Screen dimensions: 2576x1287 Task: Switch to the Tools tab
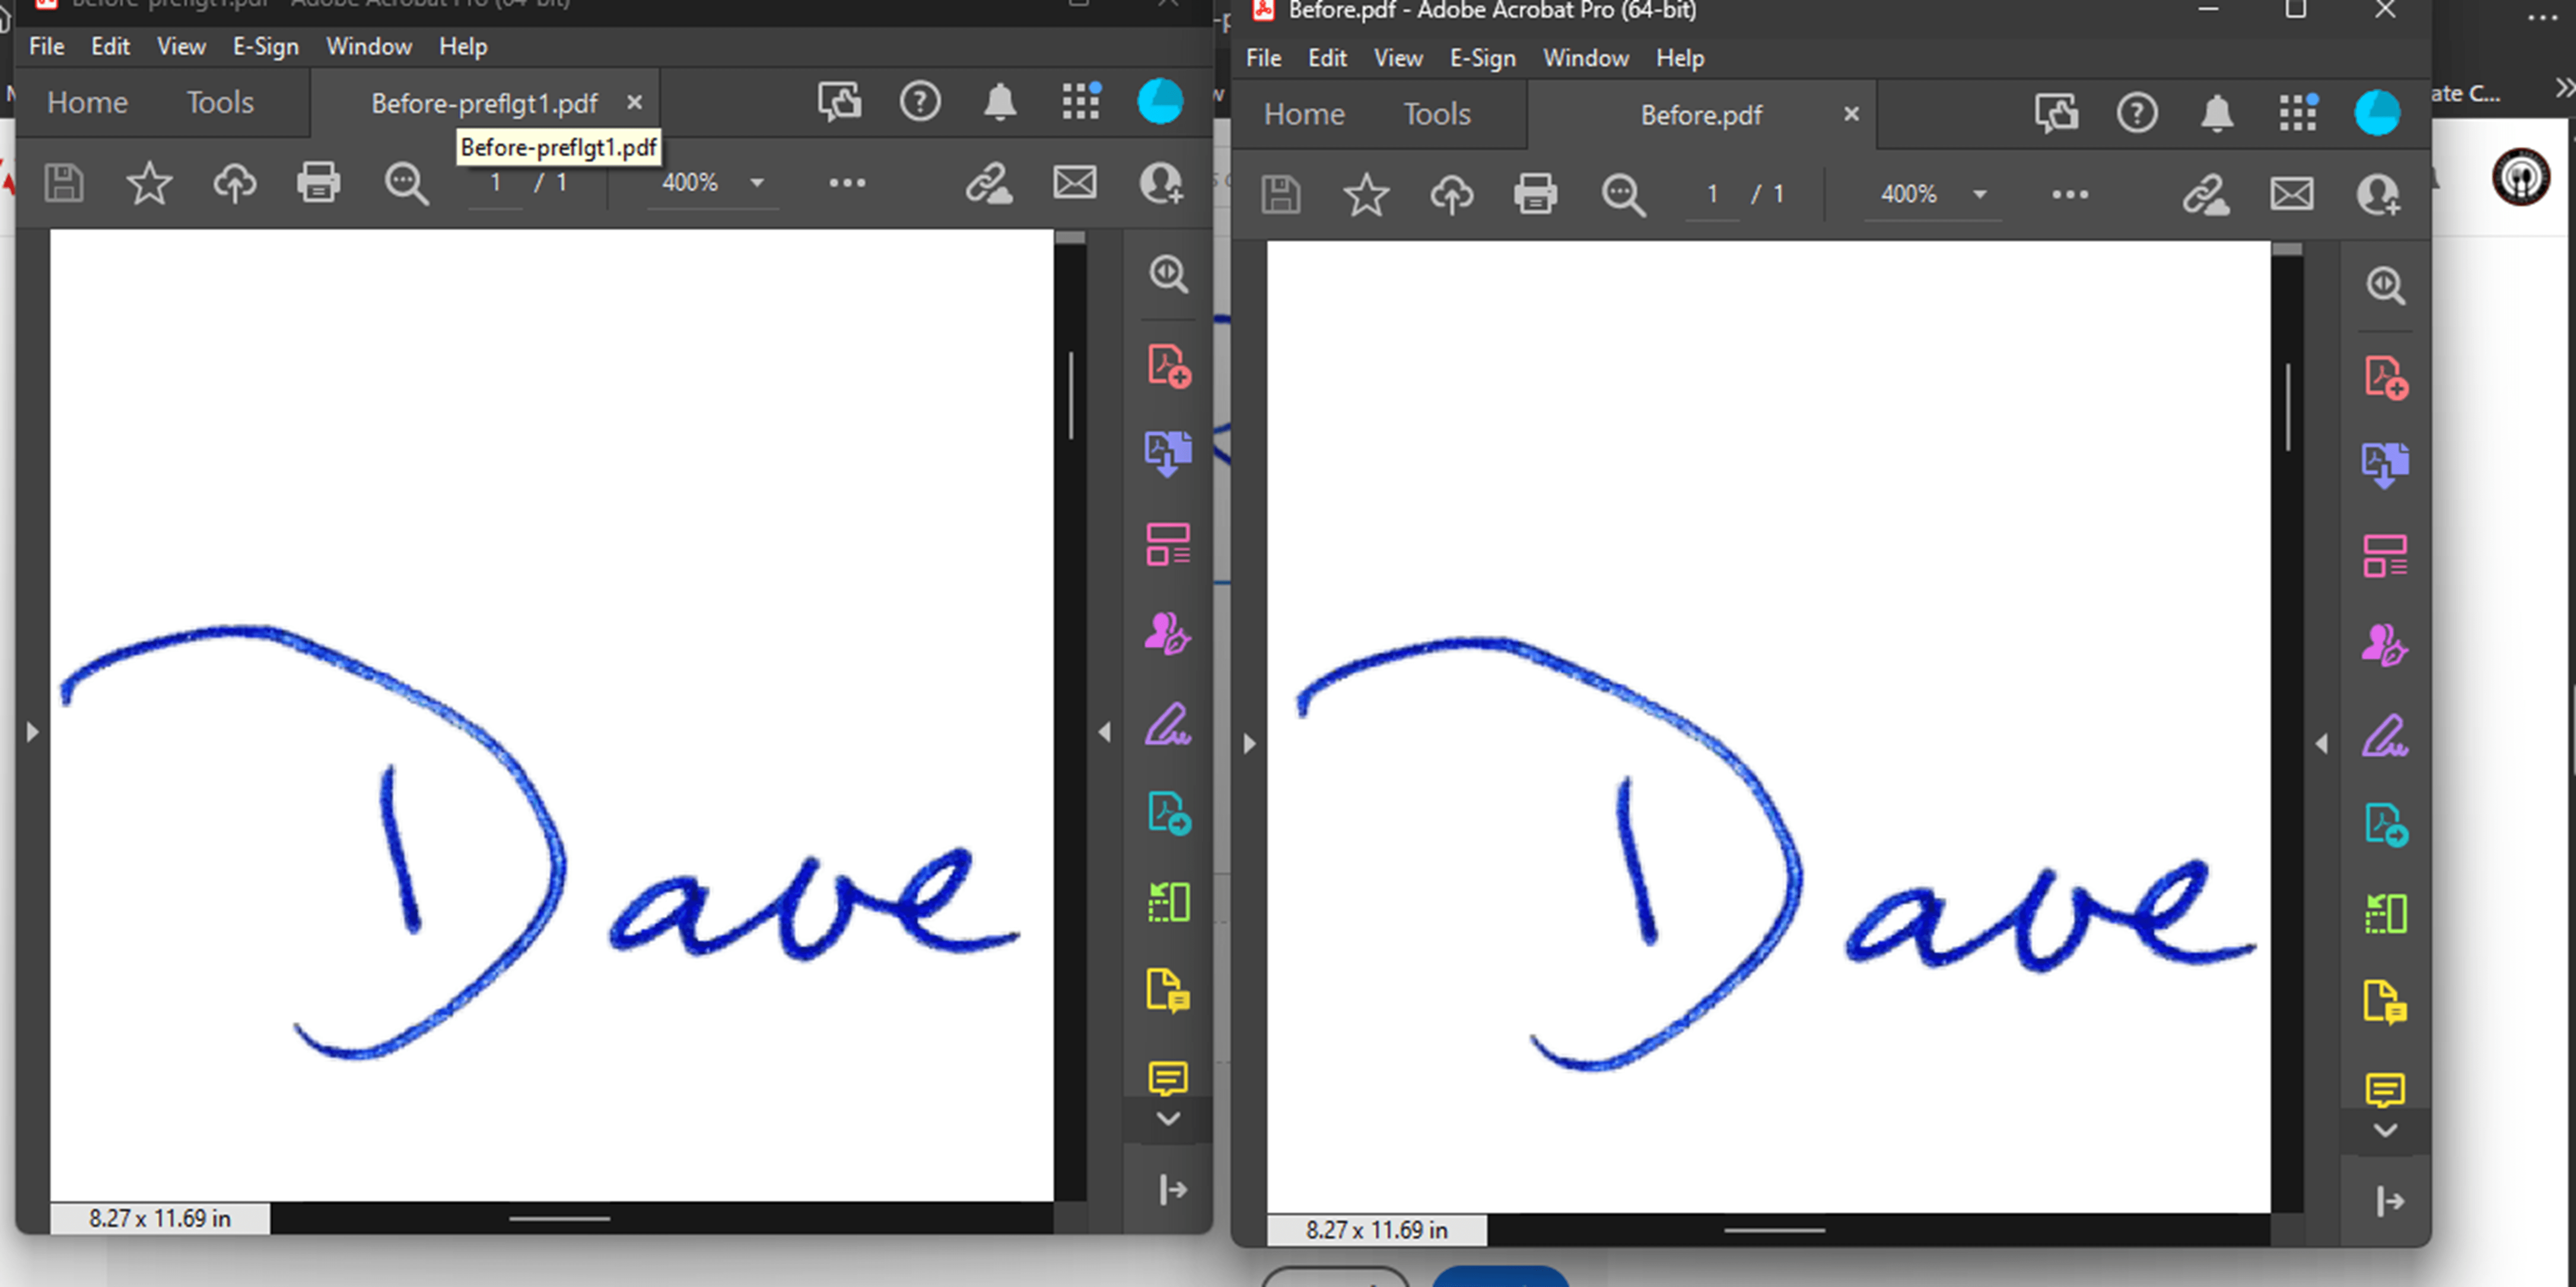tap(1436, 114)
